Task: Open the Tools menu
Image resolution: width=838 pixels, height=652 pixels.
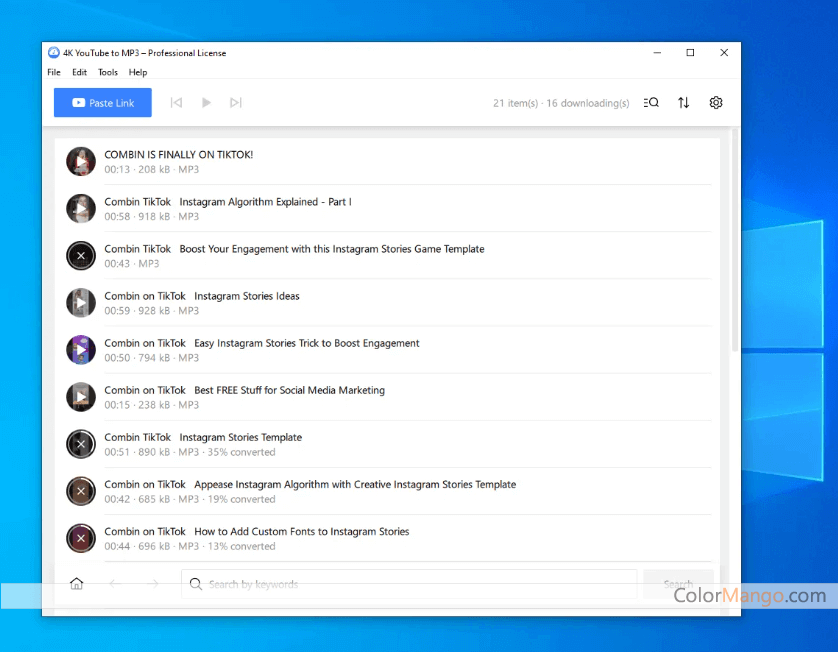Action: coord(108,72)
